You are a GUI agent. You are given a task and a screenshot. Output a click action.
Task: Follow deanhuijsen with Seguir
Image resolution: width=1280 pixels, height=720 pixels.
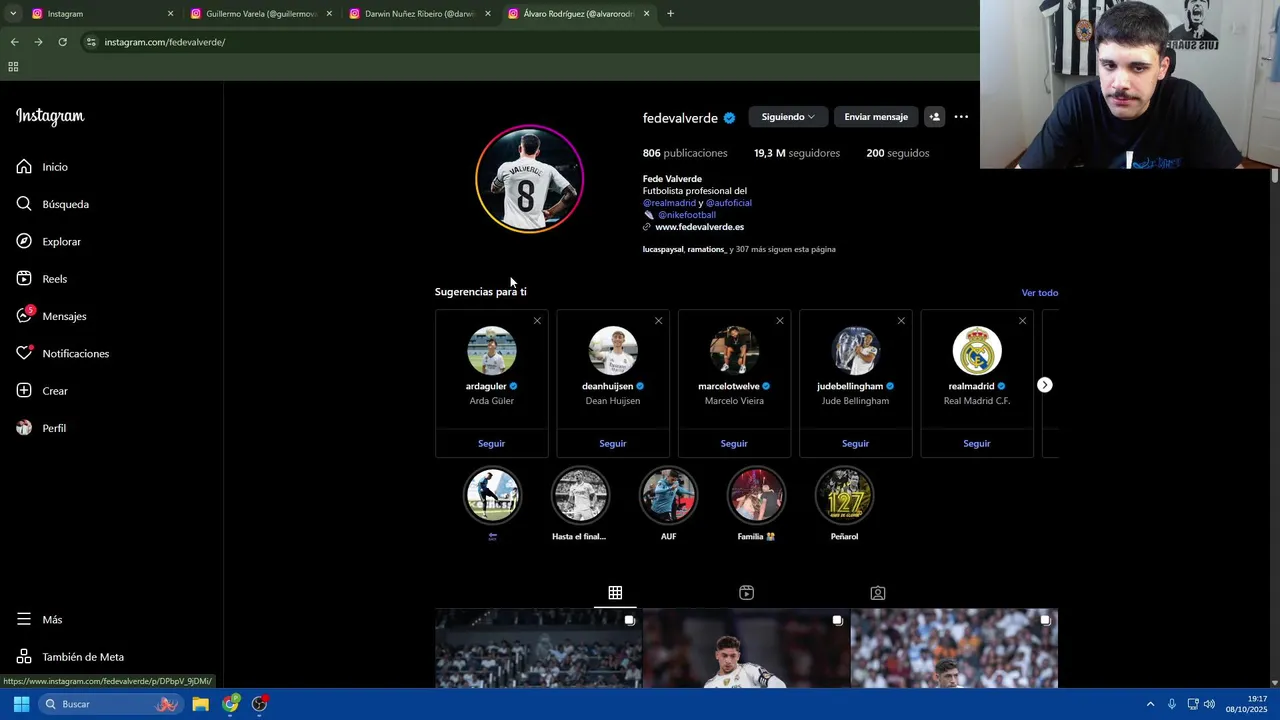[613, 444]
